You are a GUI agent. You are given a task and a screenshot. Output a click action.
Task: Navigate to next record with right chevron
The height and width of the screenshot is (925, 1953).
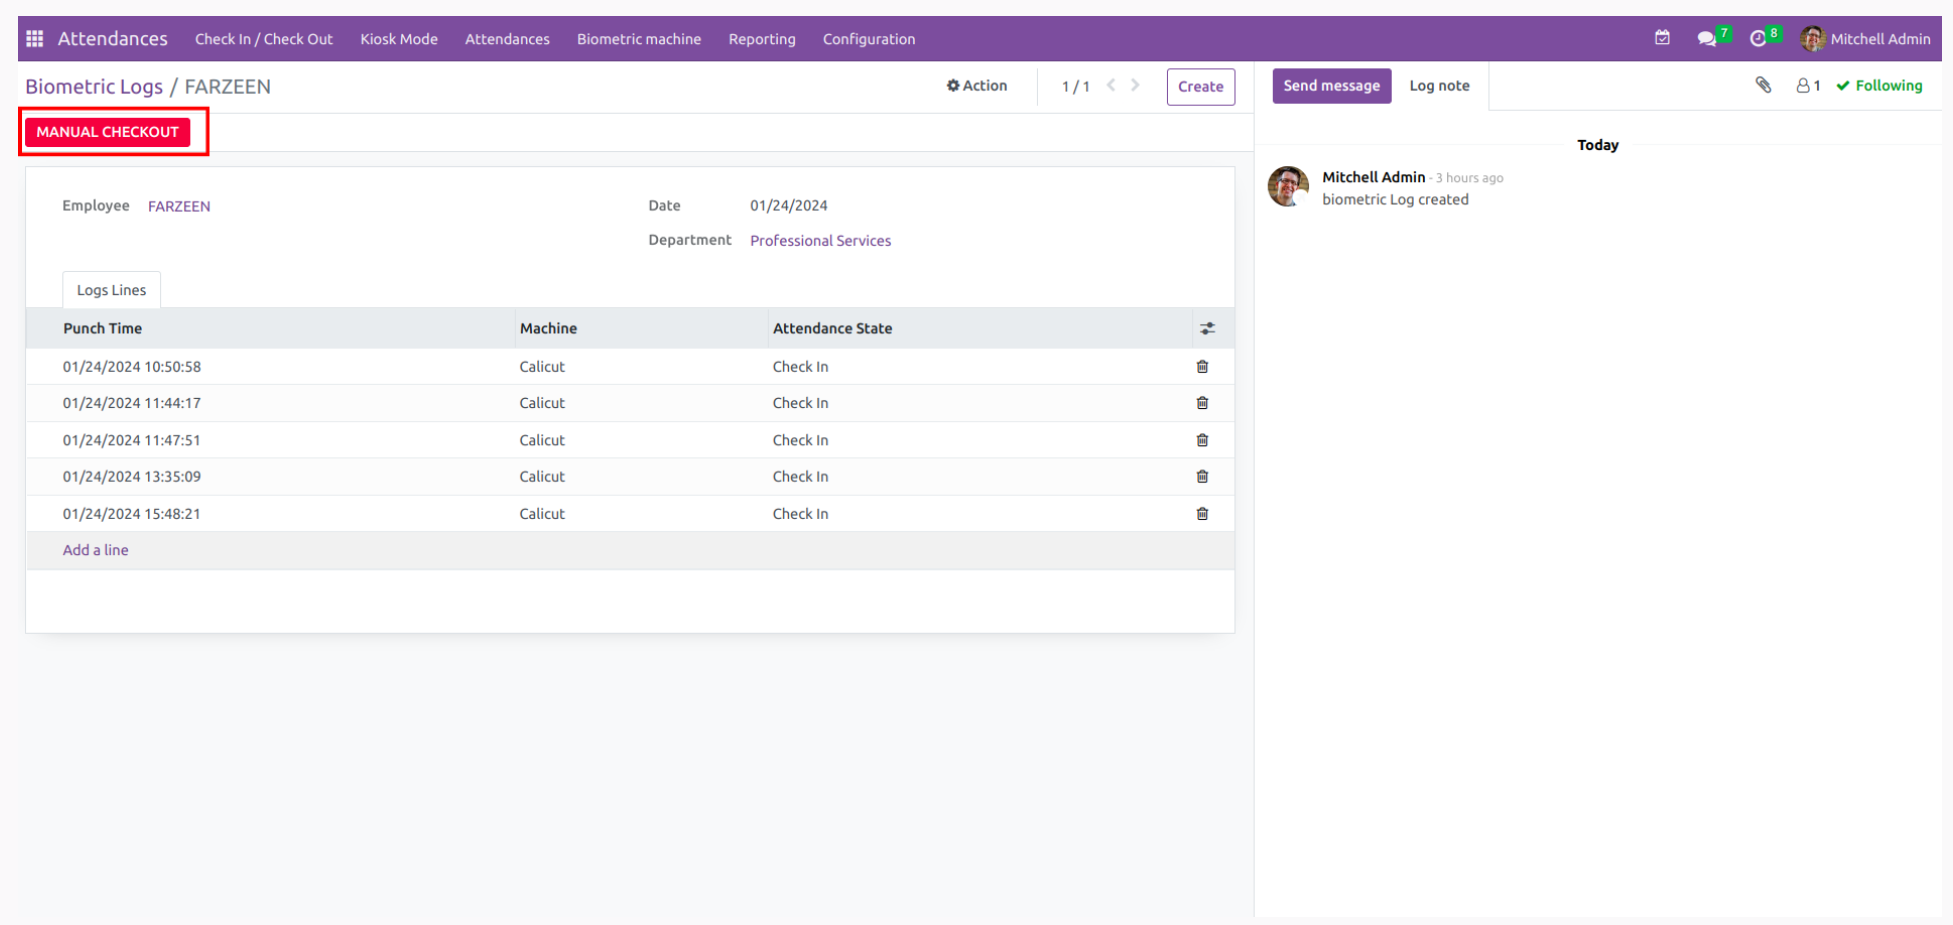pyautogui.click(x=1135, y=85)
